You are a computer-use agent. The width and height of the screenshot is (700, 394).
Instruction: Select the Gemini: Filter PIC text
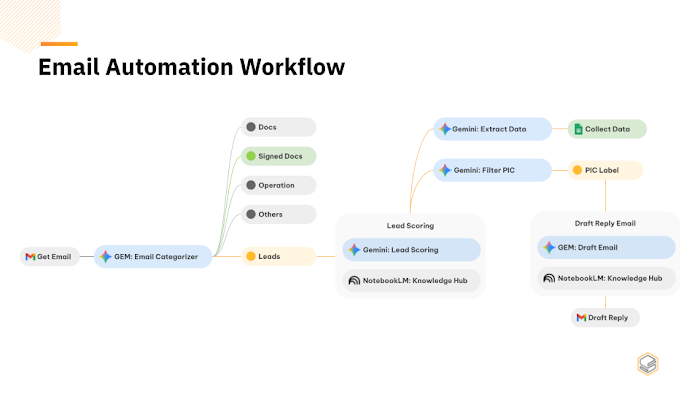pos(484,170)
